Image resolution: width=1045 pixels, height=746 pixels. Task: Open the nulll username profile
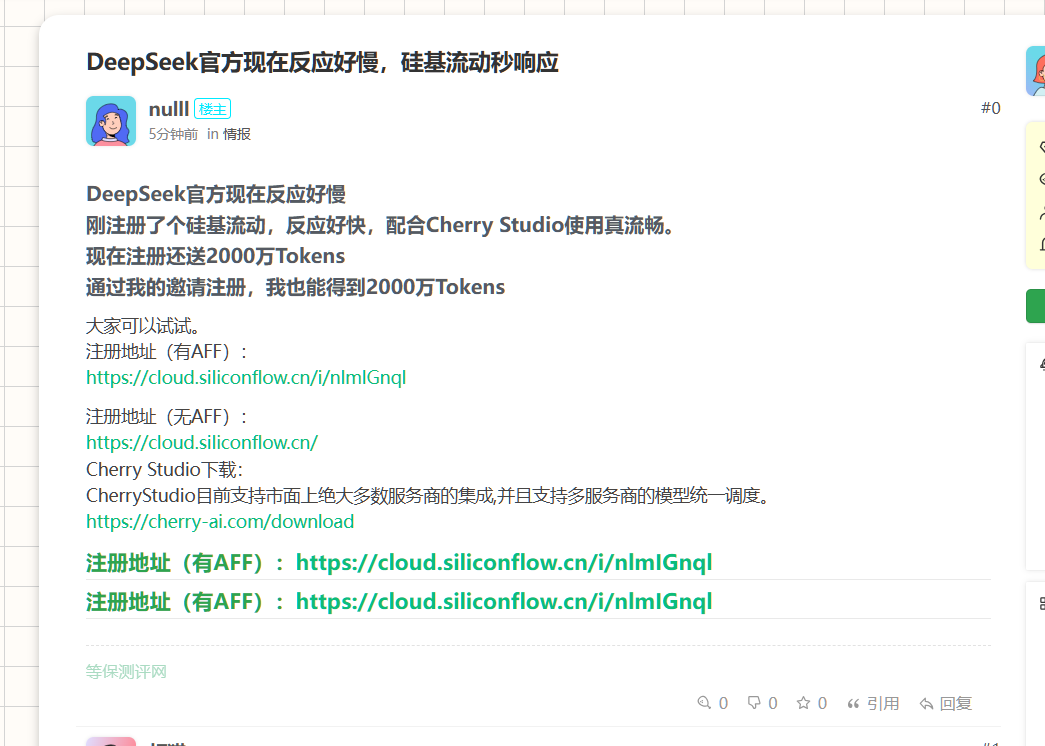pyautogui.click(x=169, y=109)
